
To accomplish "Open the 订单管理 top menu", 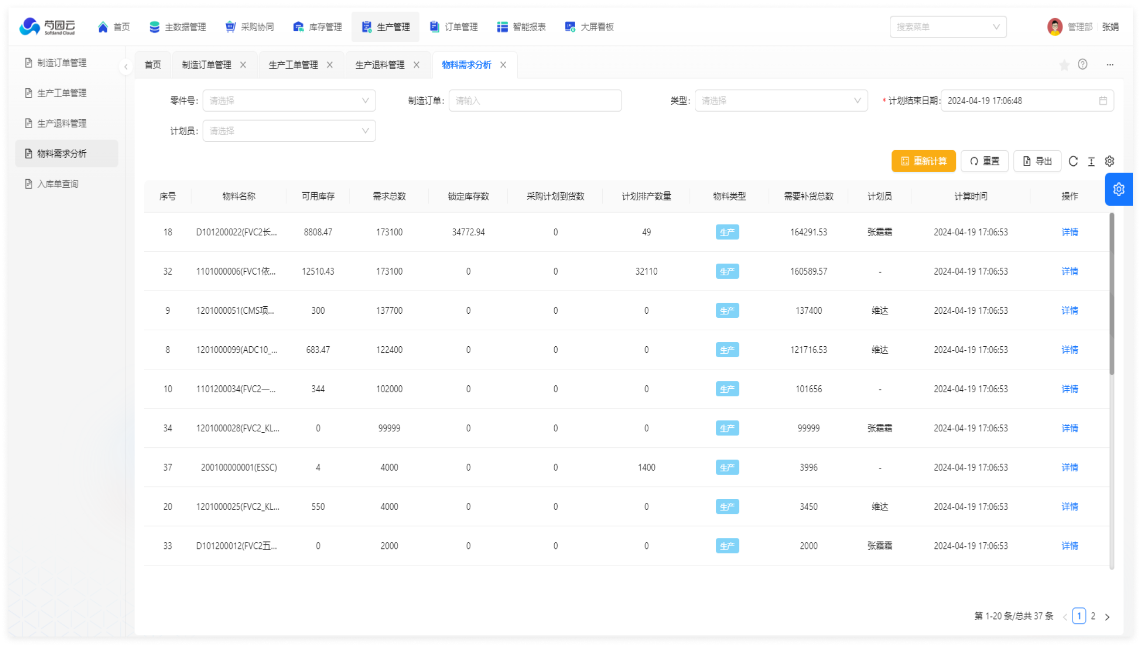I will click(453, 27).
